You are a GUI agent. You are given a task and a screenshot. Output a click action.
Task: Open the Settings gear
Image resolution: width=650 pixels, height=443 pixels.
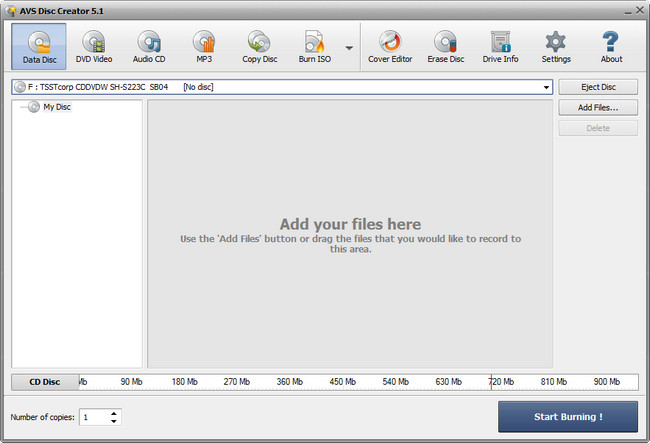point(556,47)
